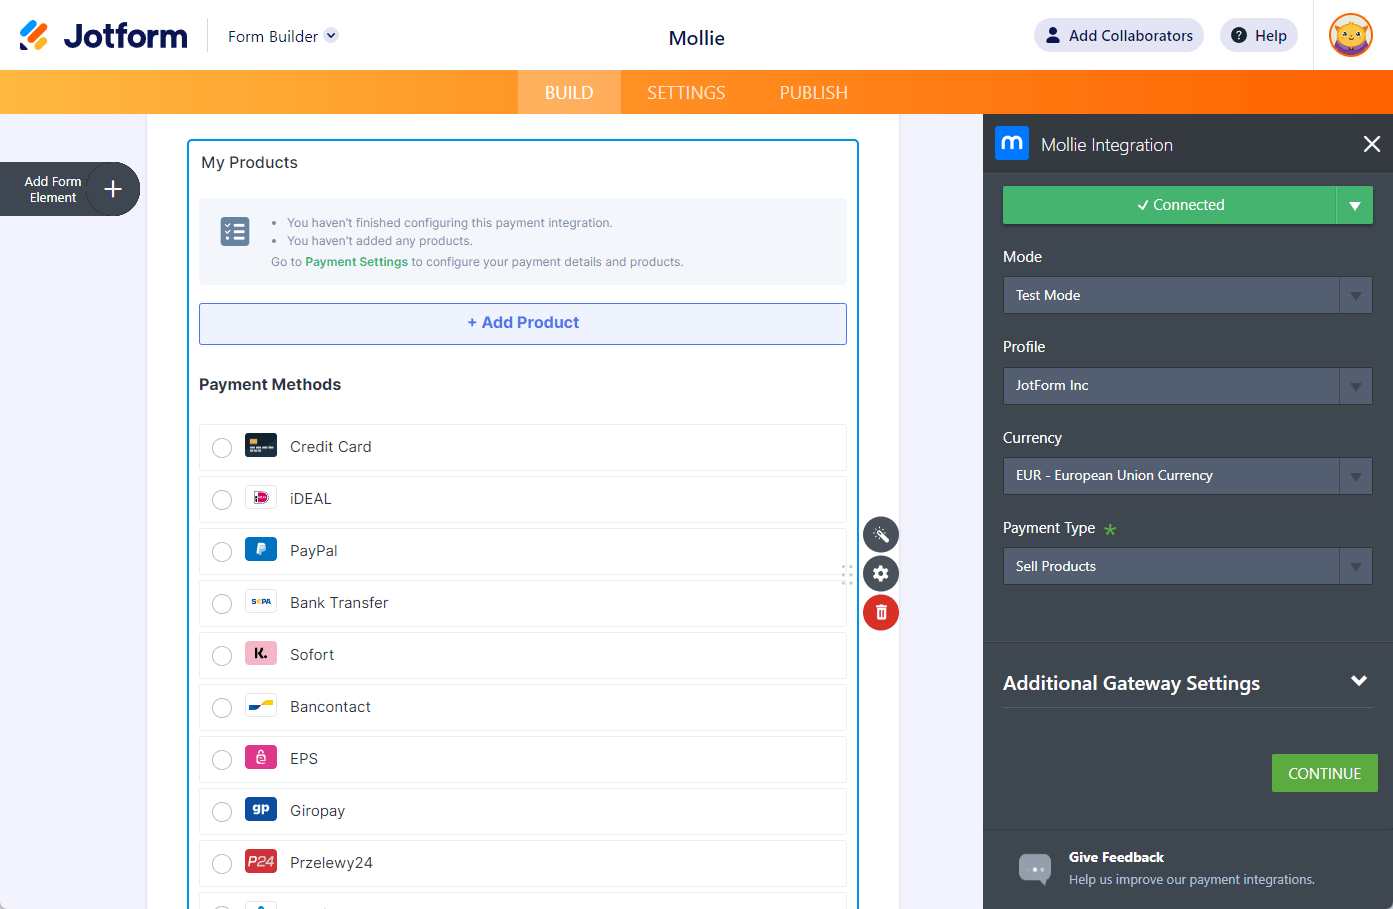The width and height of the screenshot is (1393, 909).
Task: Click the Give Feedback link
Action: 1116,857
